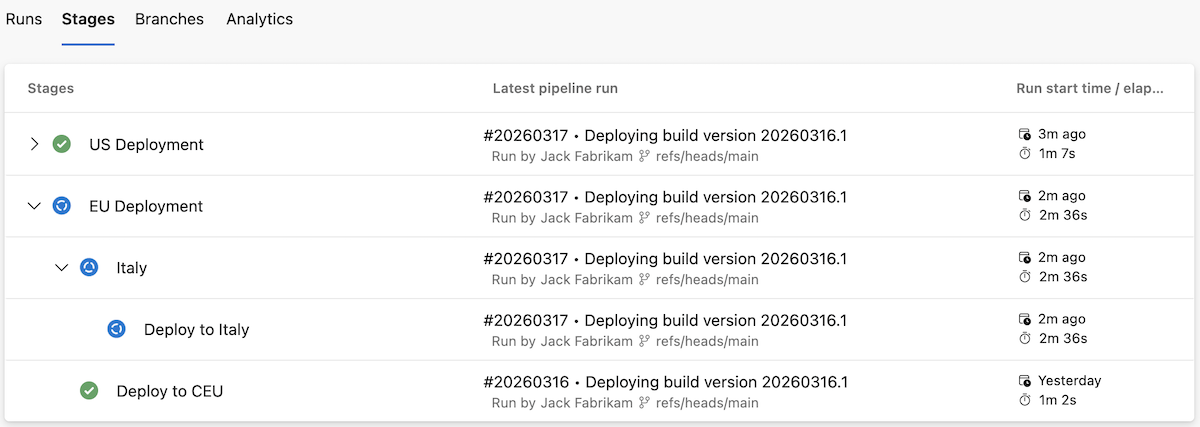Click the branch icon in US Deployment row
1200x427 pixels.
click(x=645, y=156)
